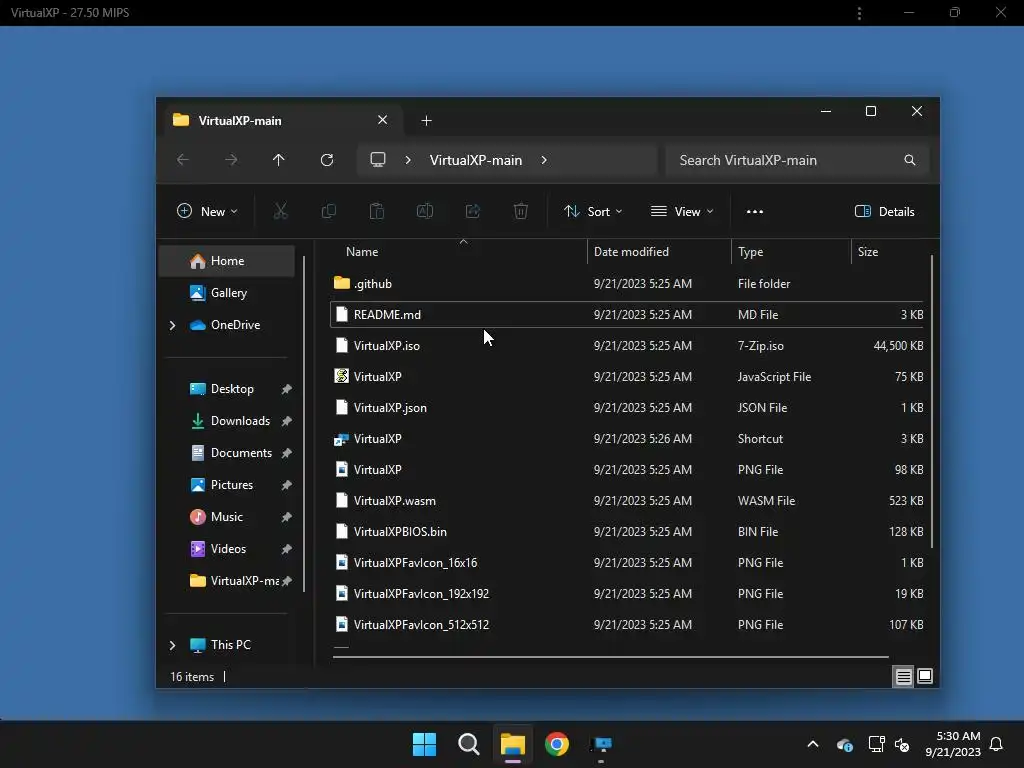1024x768 pixels.
Task: Click the chevron after VirtualXP-main in address bar
Action: point(544,160)
